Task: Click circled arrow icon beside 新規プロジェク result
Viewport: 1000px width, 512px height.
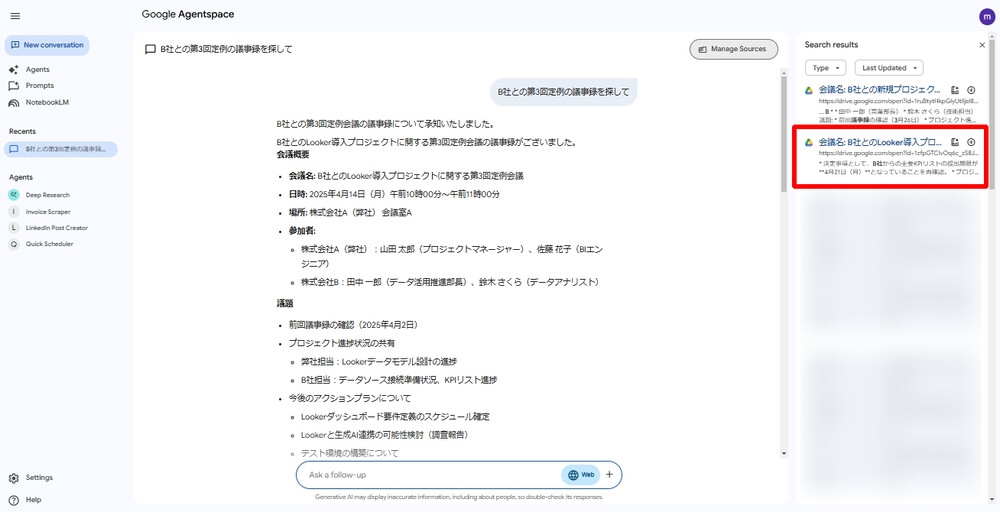Action: 971,90
